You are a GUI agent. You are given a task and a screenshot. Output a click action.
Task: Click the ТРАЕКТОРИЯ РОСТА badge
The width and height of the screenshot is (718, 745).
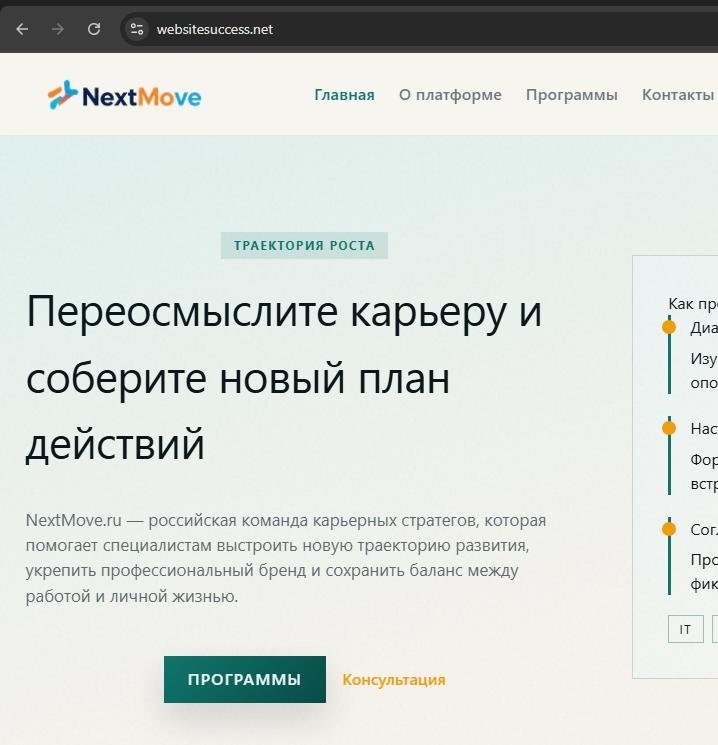pyautogui.click(x=304, y=246)
